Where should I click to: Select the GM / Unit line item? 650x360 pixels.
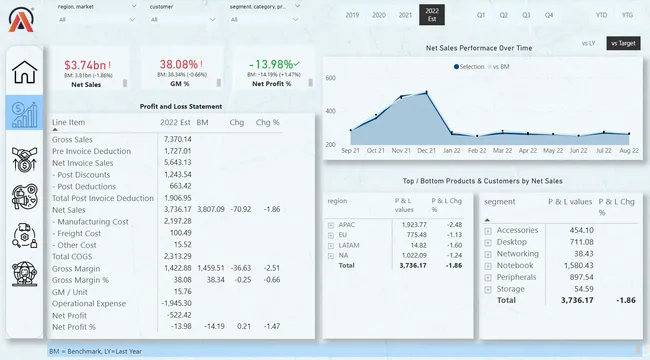coord(70,292)
